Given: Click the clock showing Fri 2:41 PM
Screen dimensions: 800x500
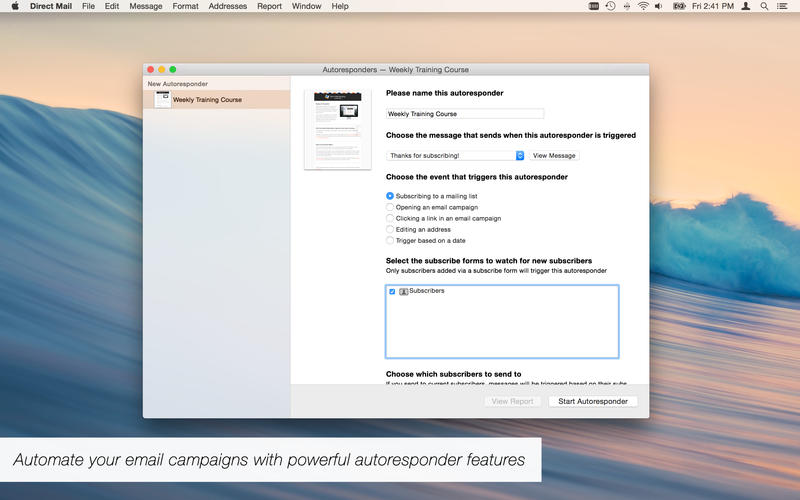Looking at the screenshot, I should click(713, 6).
